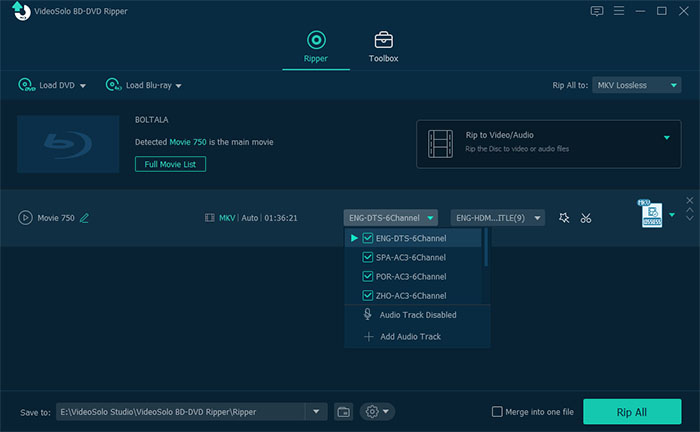This screenshot has height=432, width=700.
Task: Click the 01:36:21 duration text
Action: coord(280,218)
